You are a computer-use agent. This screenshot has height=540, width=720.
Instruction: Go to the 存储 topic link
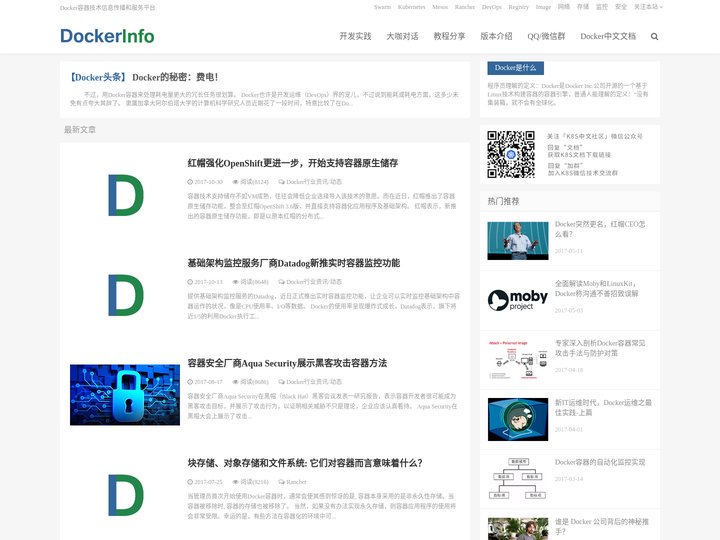(583, 7)
